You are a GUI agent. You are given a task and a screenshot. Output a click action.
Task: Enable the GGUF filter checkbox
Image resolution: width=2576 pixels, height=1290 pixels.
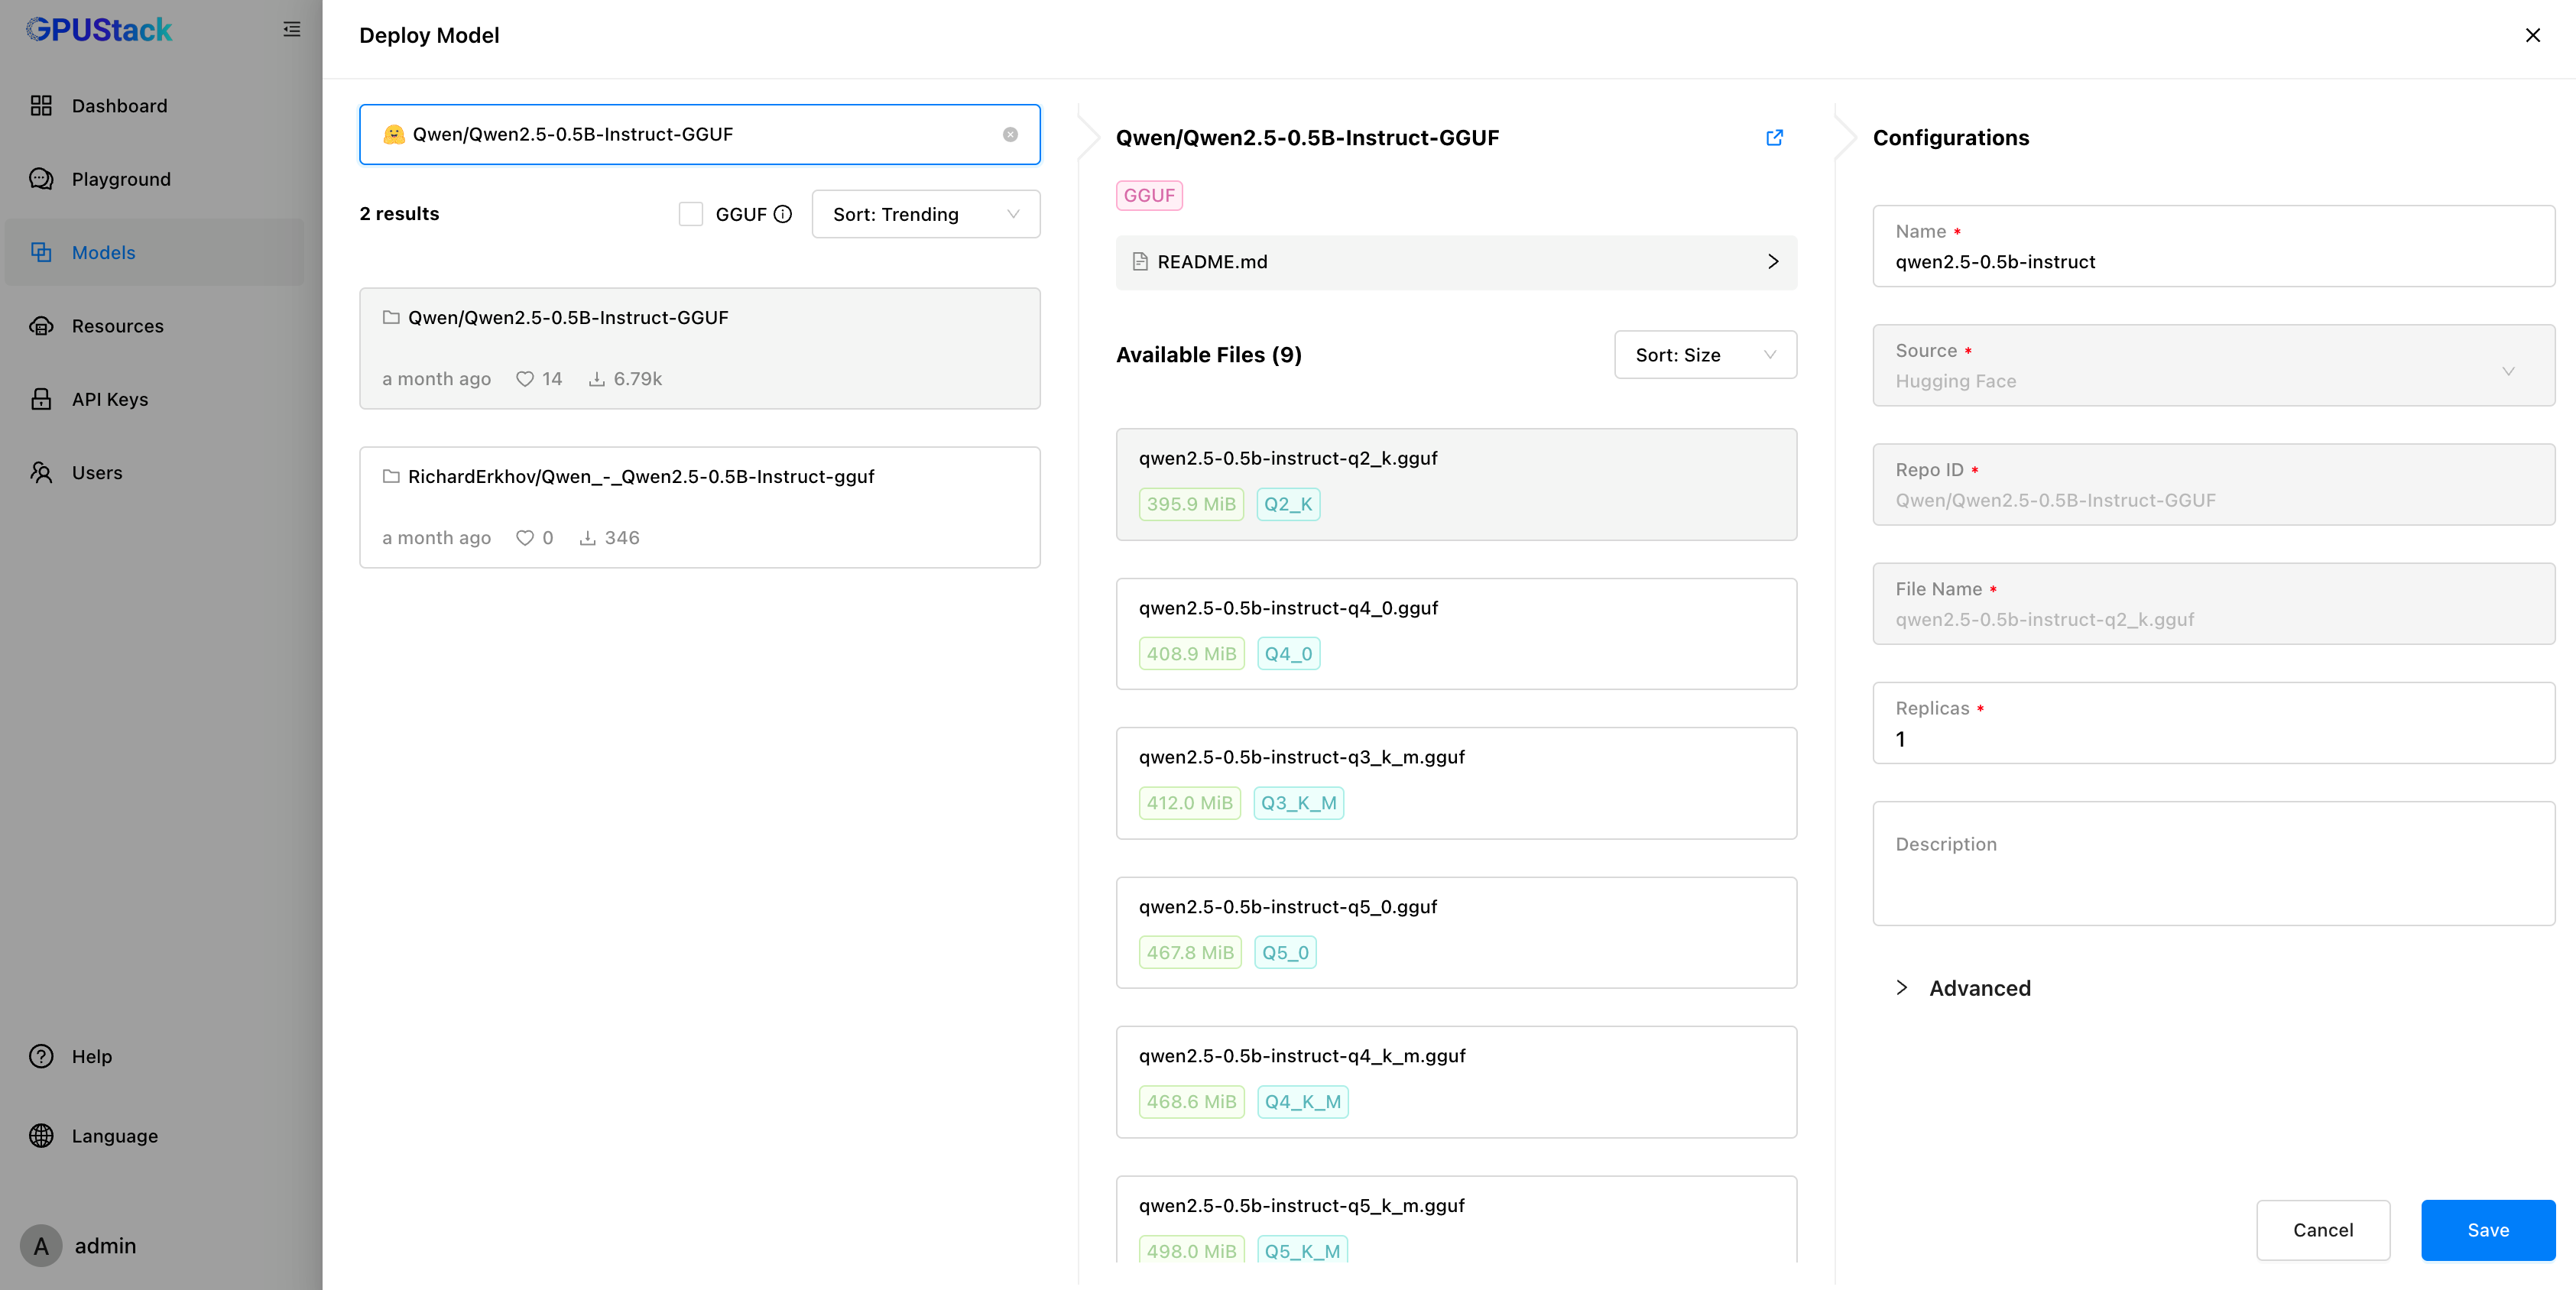pos(691,214)
